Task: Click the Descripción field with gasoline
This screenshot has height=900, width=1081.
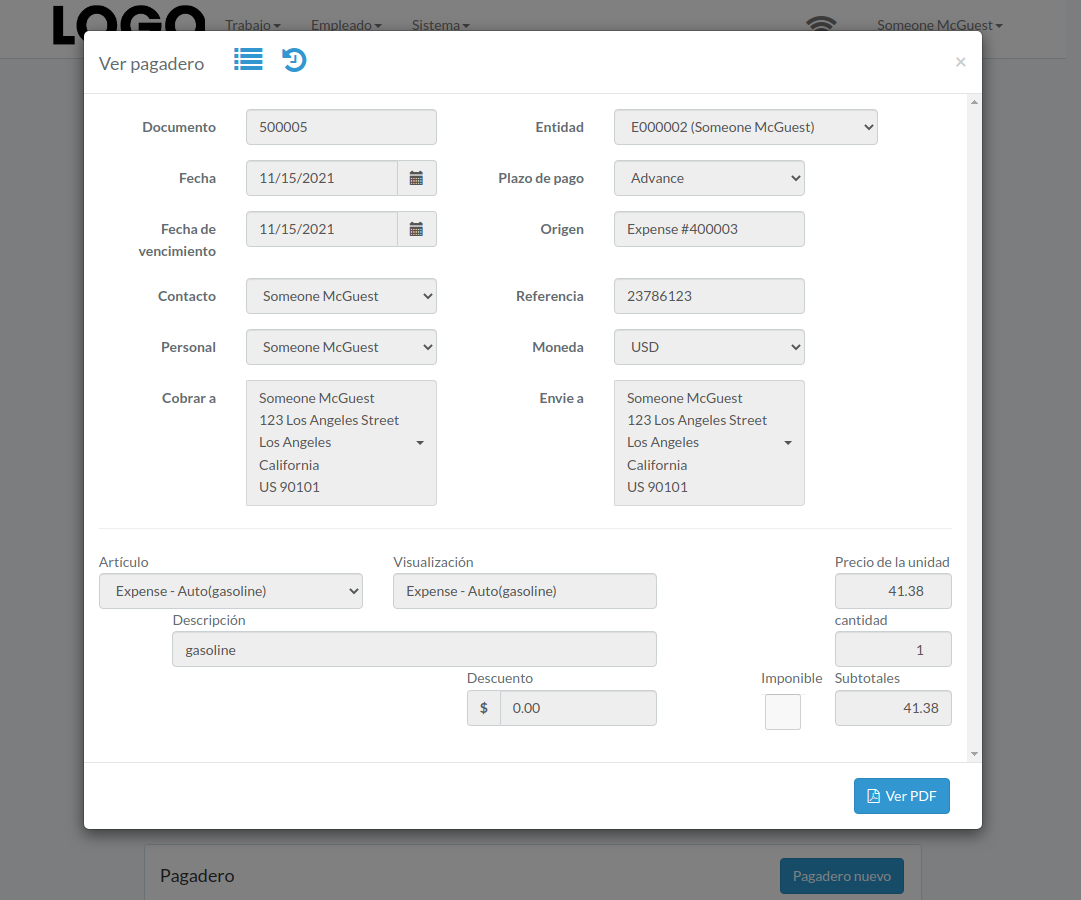Action: 414,650
